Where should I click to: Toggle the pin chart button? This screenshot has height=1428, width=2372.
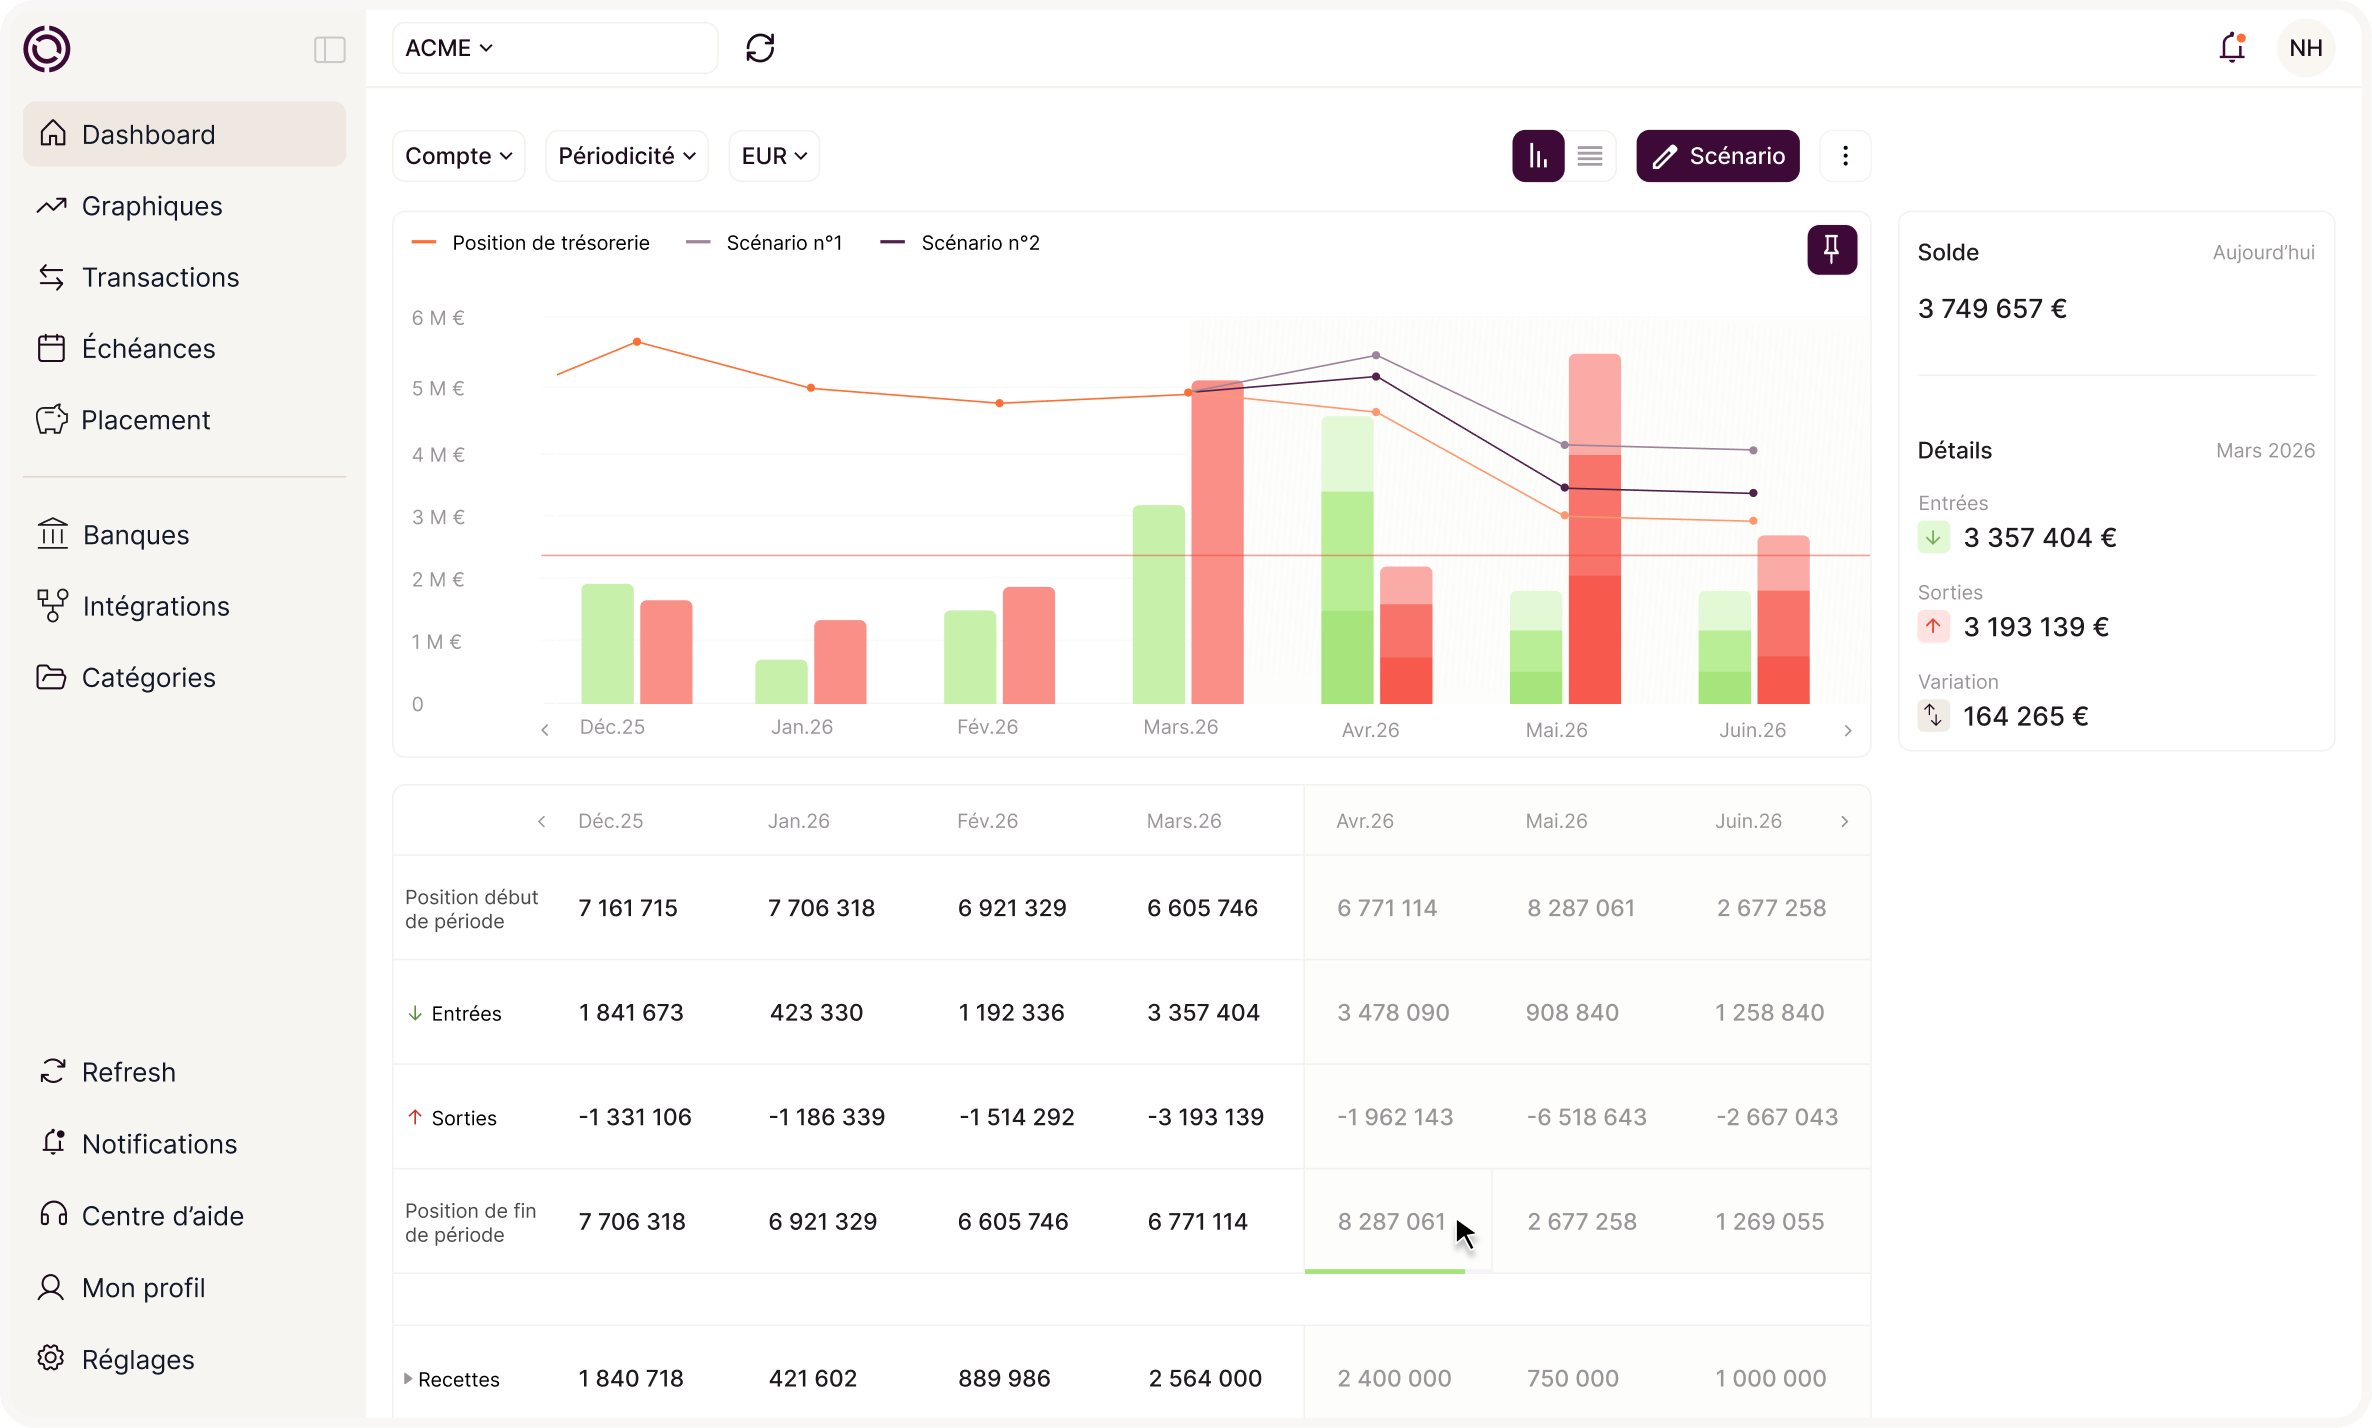click(x=1832, y=249)
